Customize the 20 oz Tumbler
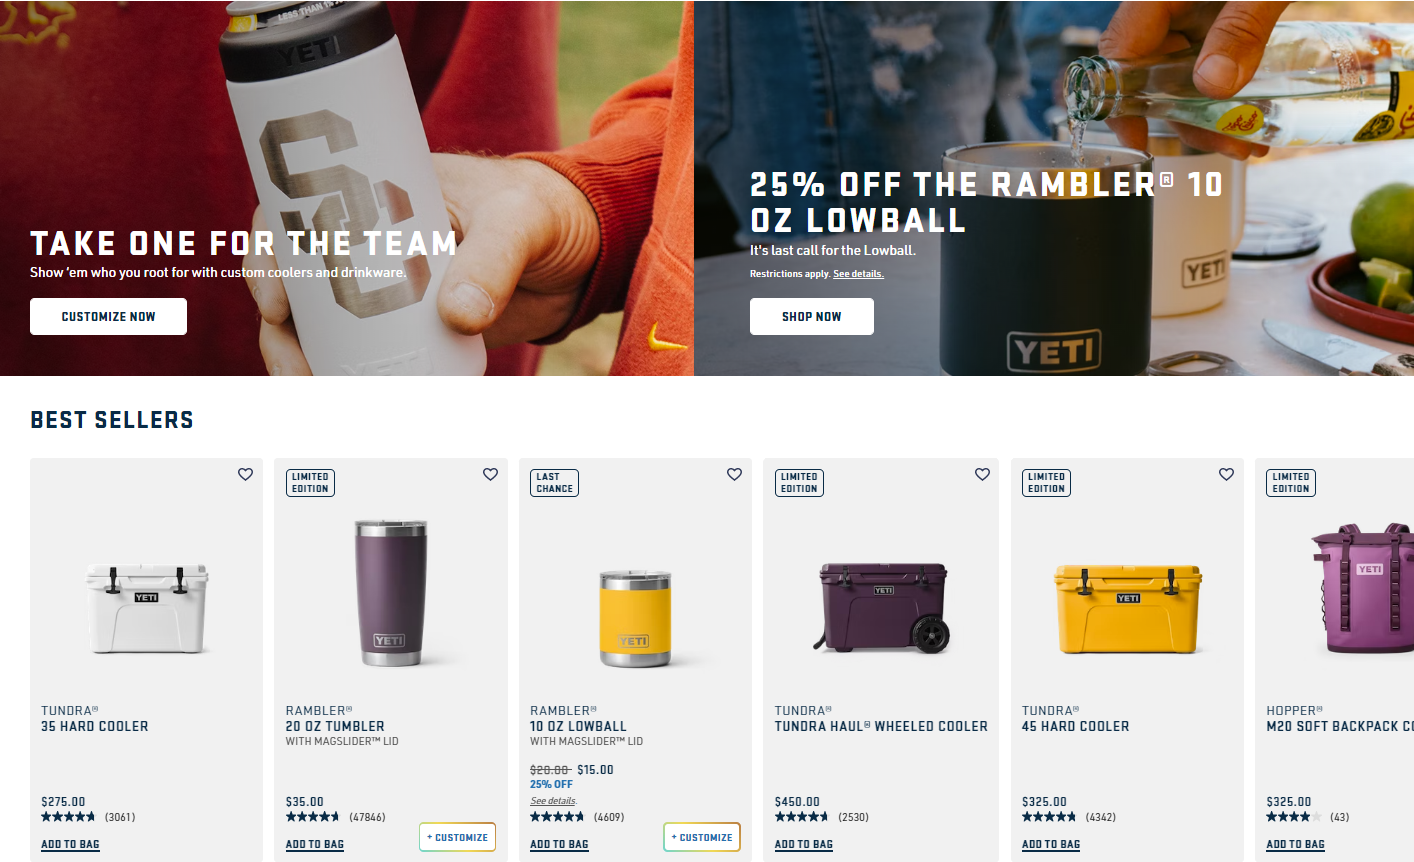The height and width of the screenshot is (862, 1414). click(x=458, y=837)
